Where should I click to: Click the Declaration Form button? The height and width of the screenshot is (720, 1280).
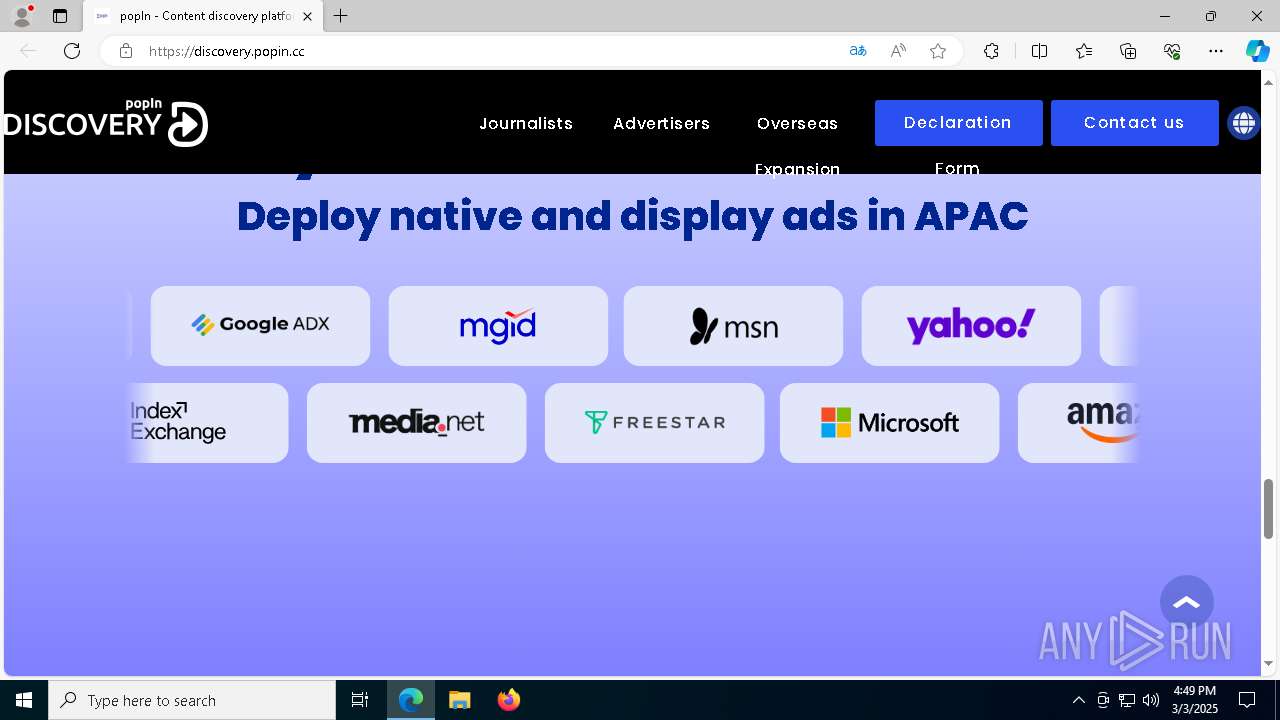pos(958,123)
